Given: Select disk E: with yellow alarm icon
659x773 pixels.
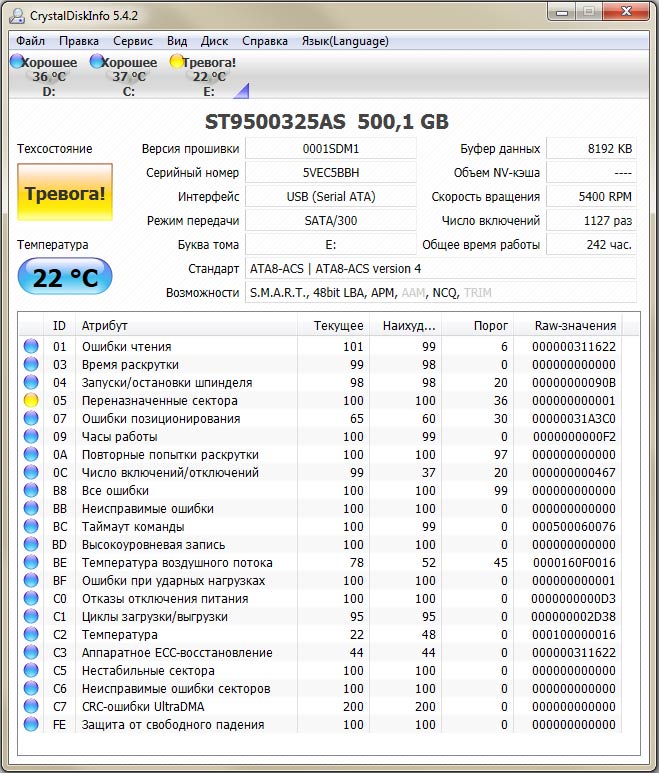Looking at the screenshot, I should (208, 76).
